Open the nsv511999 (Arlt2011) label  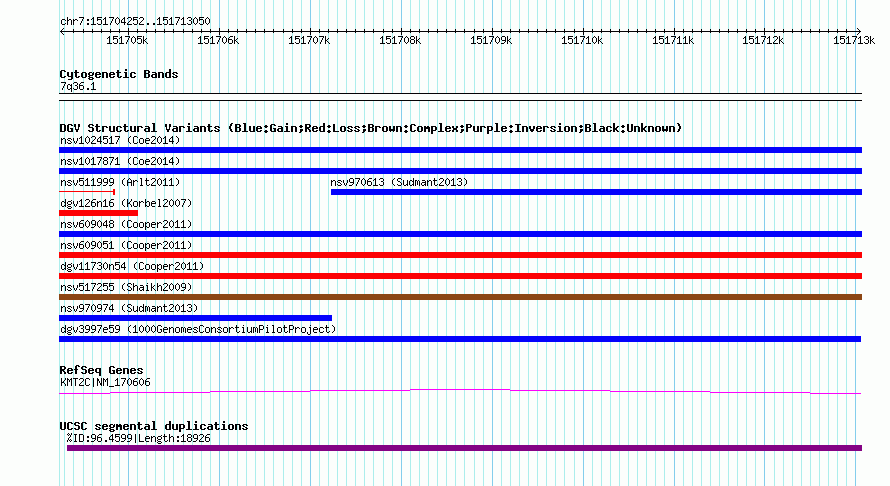tap(120, 182)
